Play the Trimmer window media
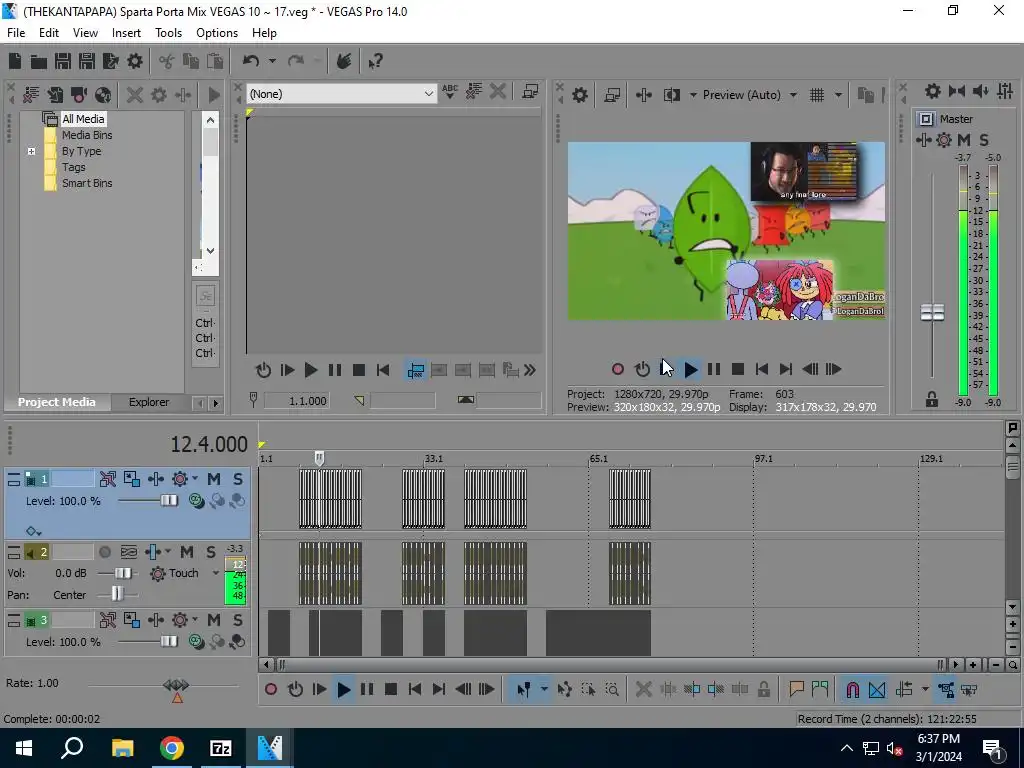 click(x=311, y=370)
